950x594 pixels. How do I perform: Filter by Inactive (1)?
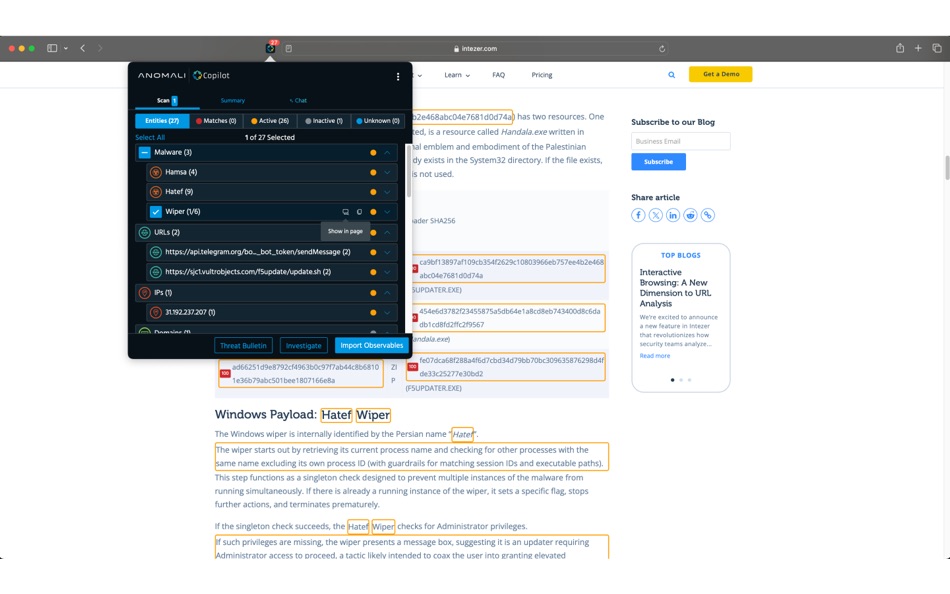[324, 121]
